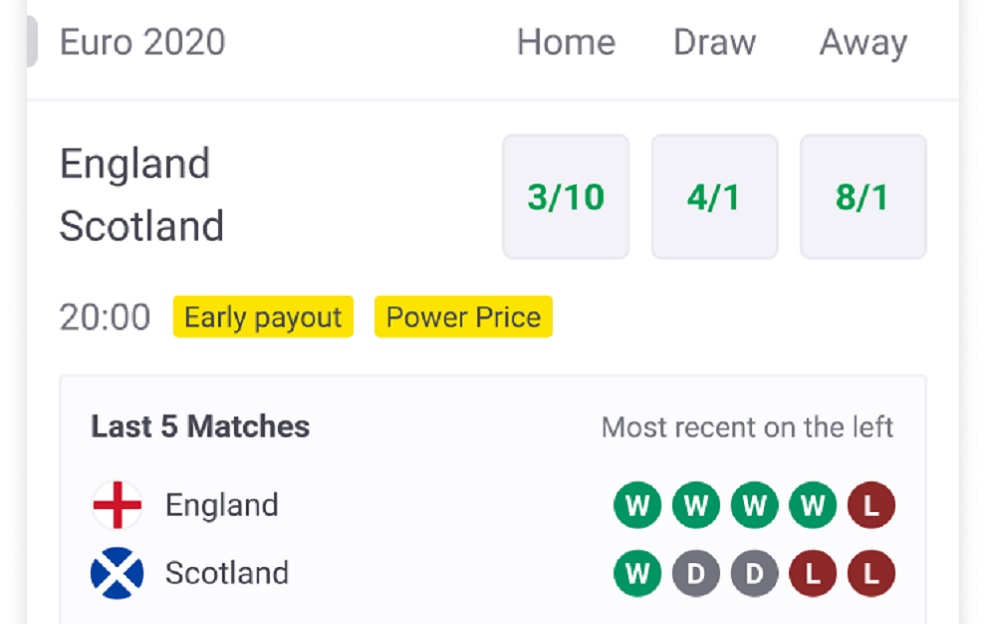Click the England team name in fixture

pos(135,163)
